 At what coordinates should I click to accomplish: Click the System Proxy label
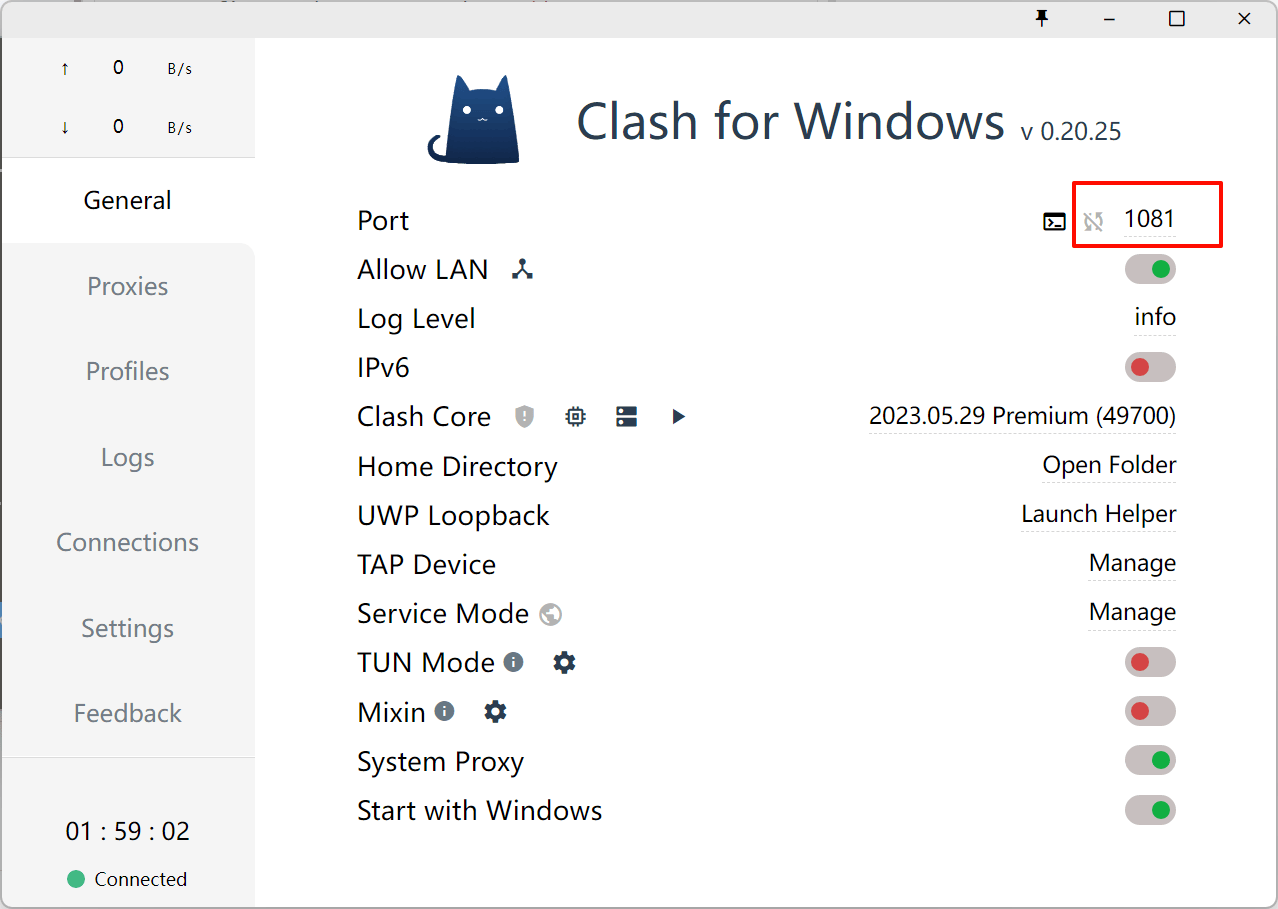tap(440, 762)
